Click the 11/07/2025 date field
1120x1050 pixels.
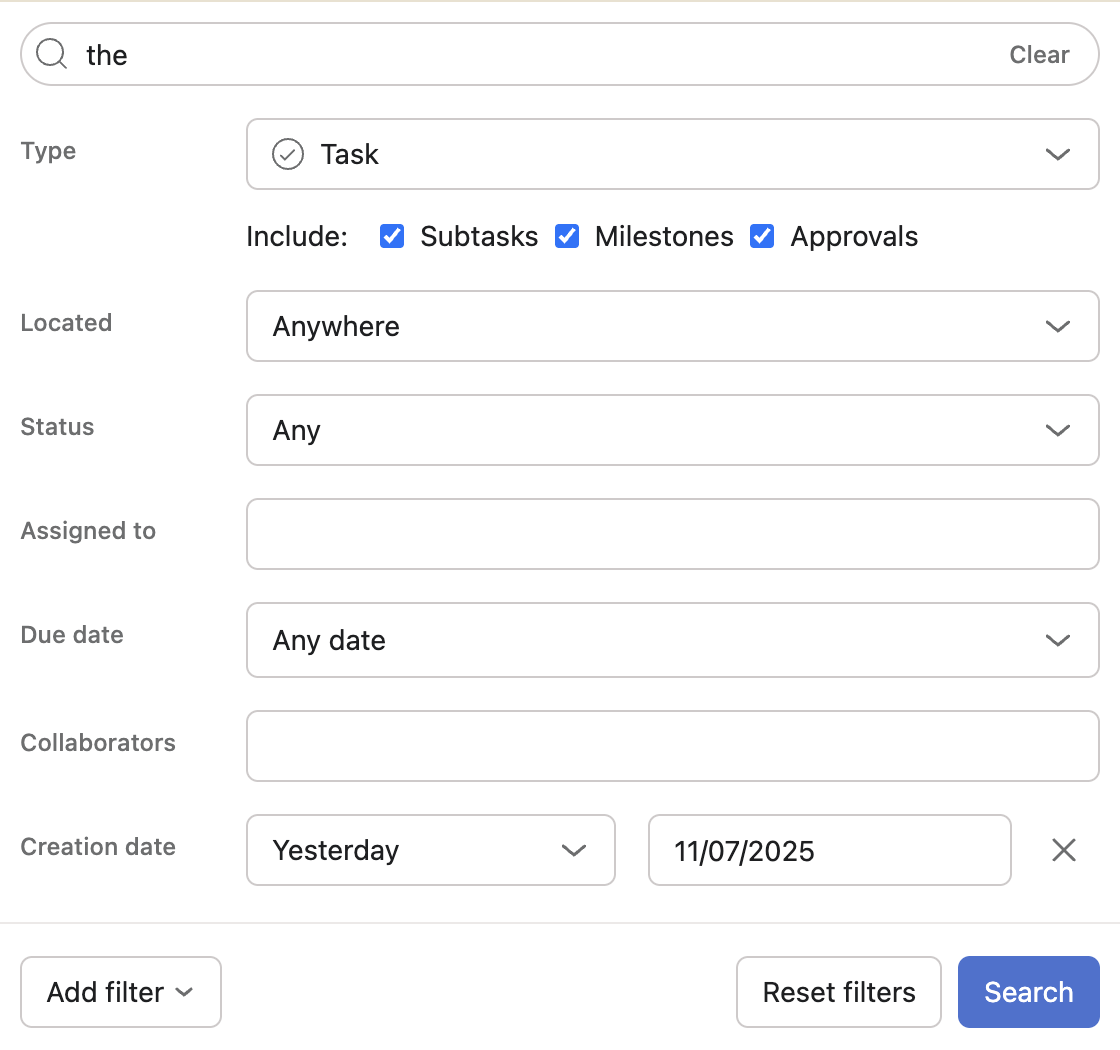(x=829, y=850)
